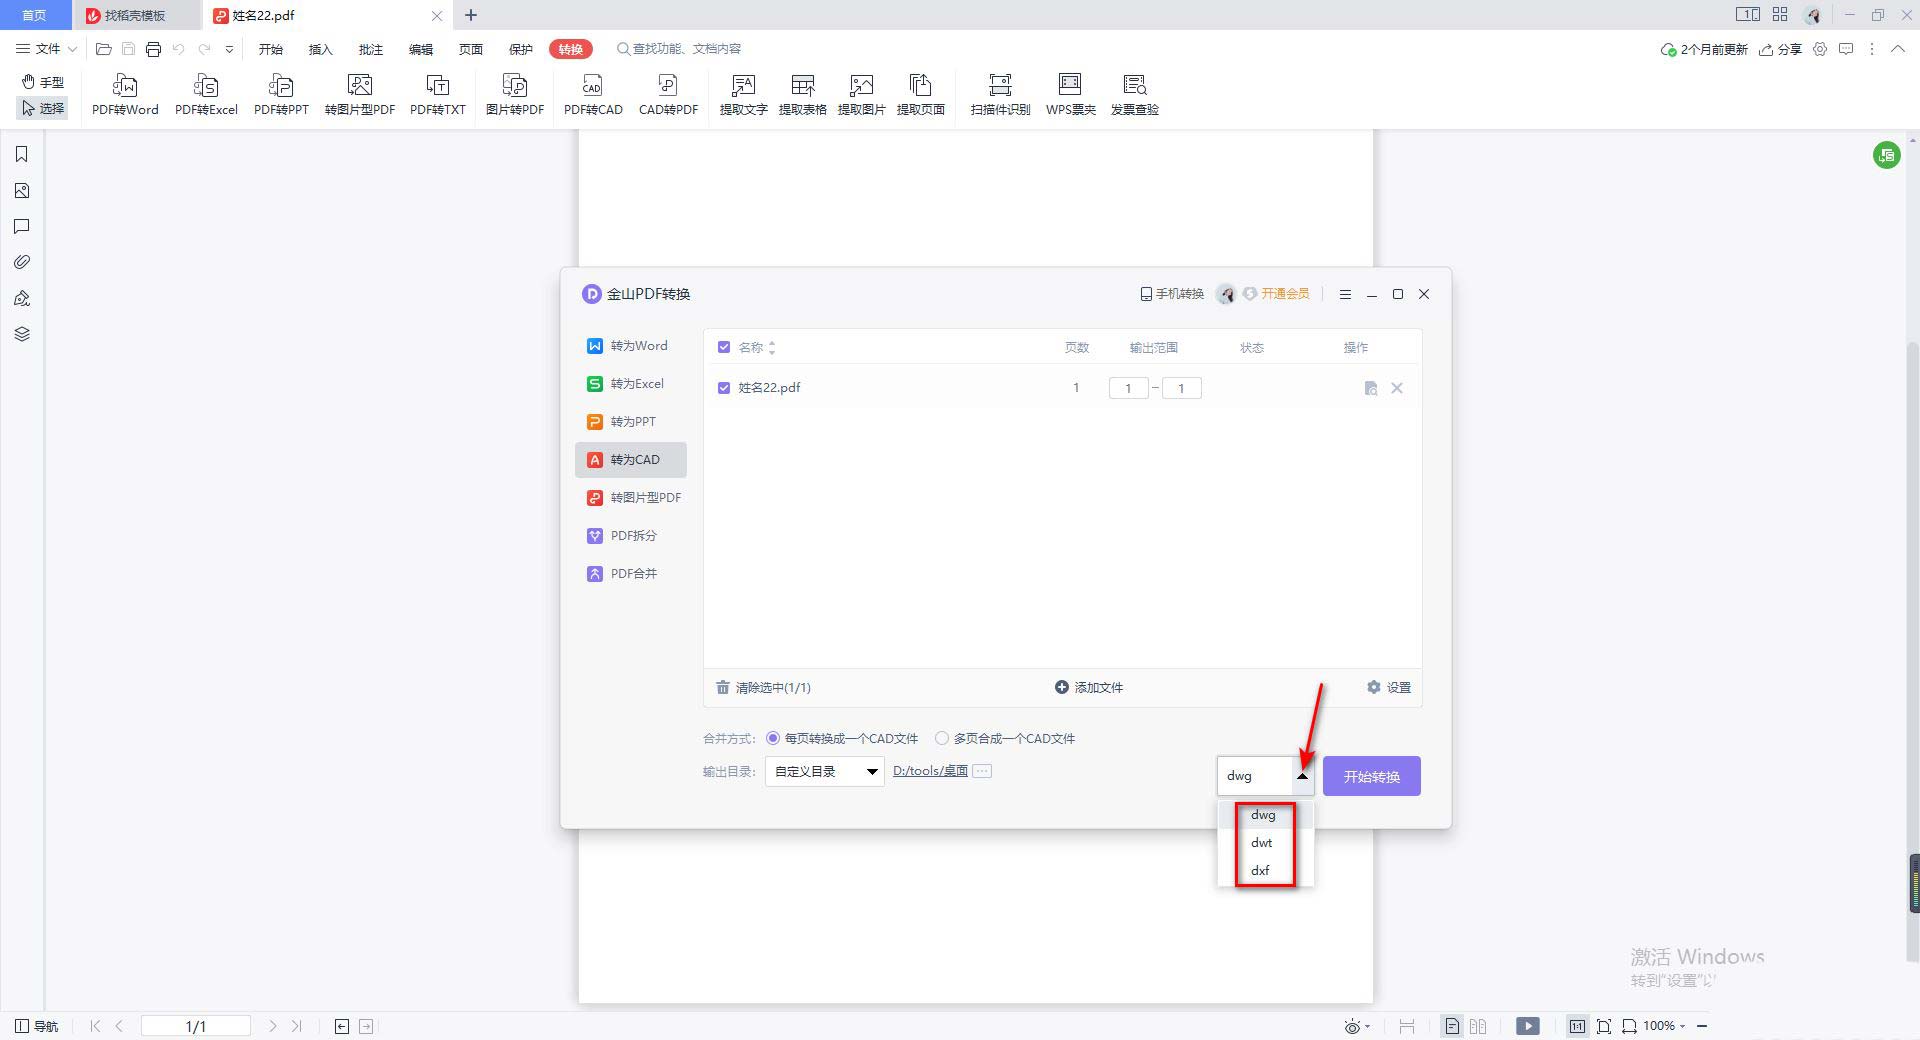This screenshot has height=1040, width=1920.
Task: Select 转为Excel in converter sidebar
Action: 630,384
